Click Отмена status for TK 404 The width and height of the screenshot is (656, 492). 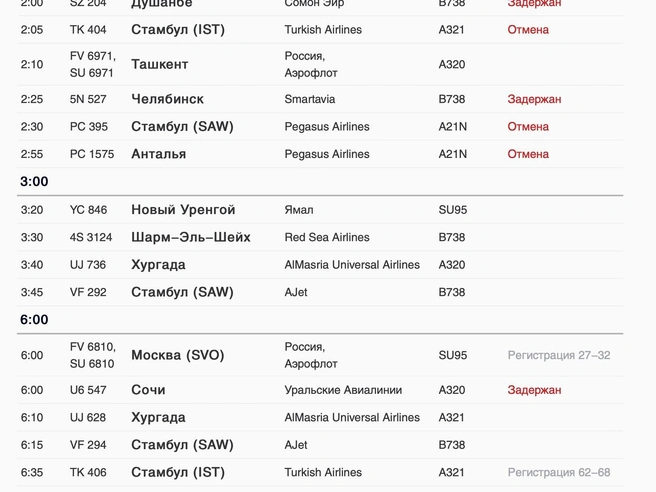[x=528, y=30]
